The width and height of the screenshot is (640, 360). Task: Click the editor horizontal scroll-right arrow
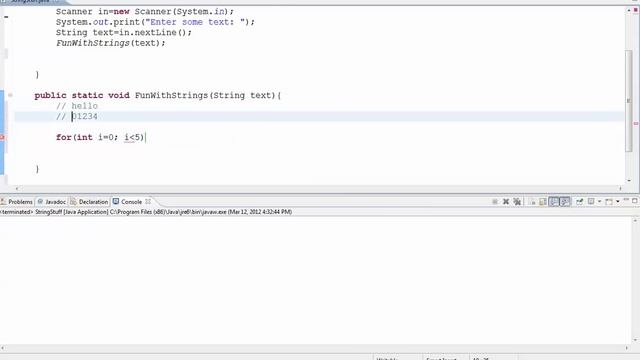click(620, 189)
